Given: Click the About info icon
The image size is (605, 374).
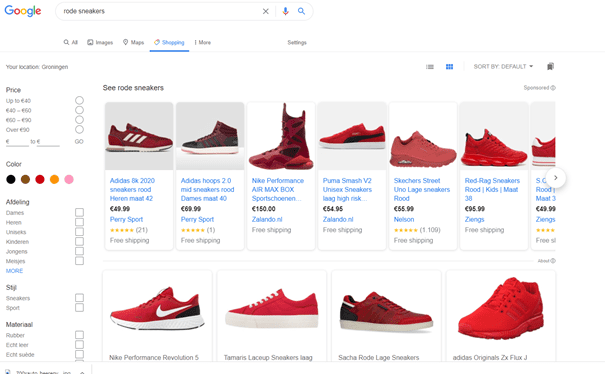Looking at the screenshot, I should 553,261.
